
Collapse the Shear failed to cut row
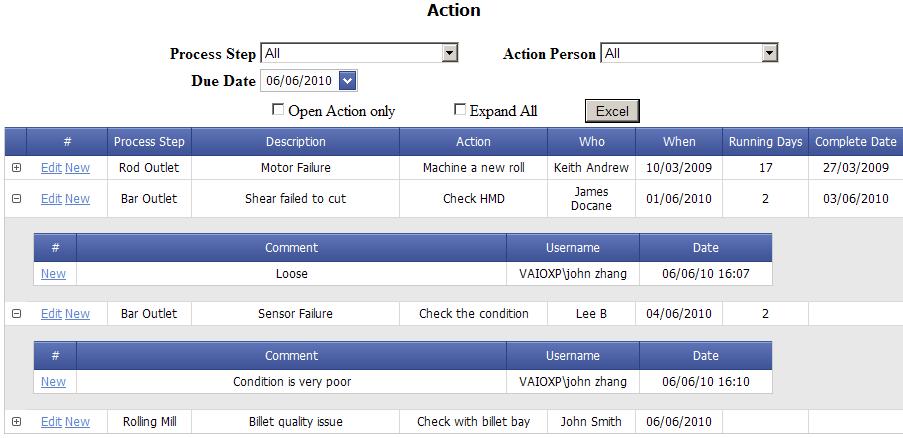(x=17, y=199)
